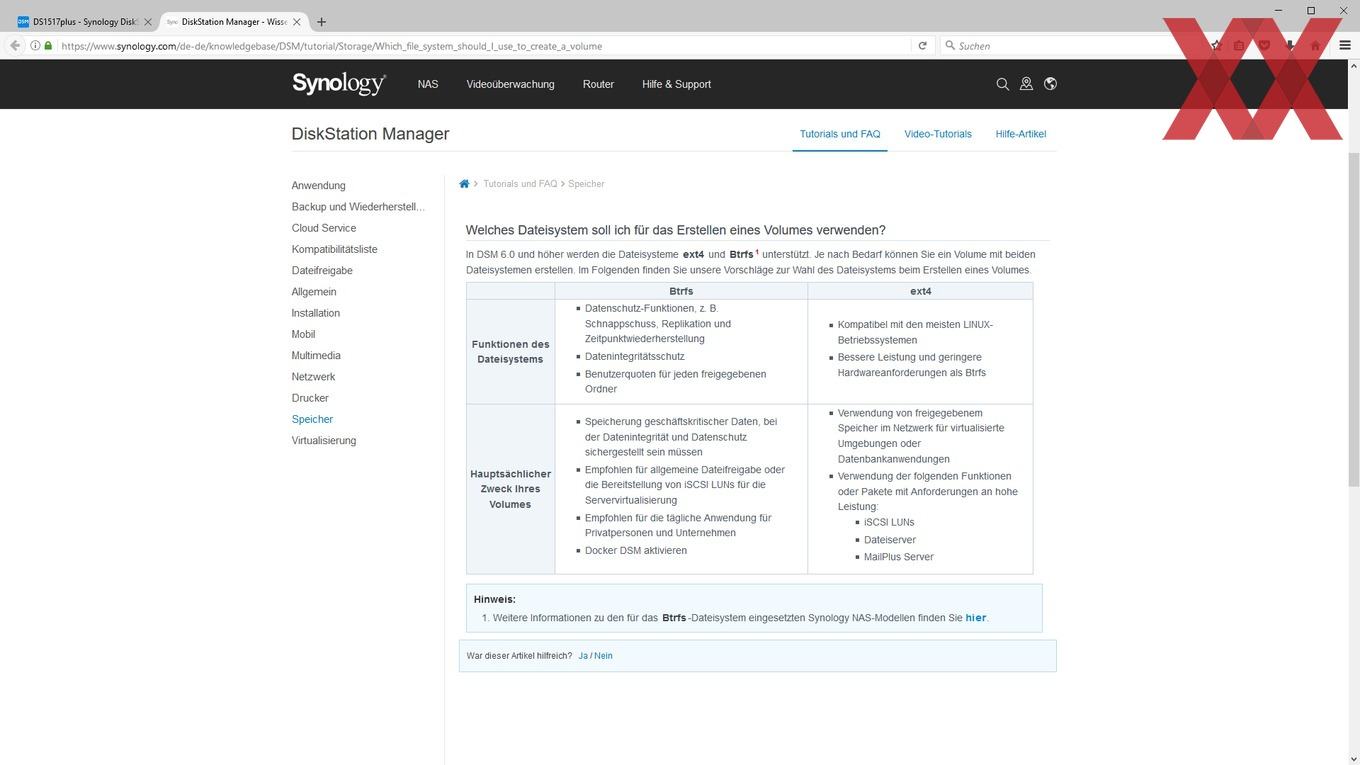The height and width of the screenshot is (765, 1360).
Task: Click the DiskStation Manager page heading
Action: (x=370, y=134)
